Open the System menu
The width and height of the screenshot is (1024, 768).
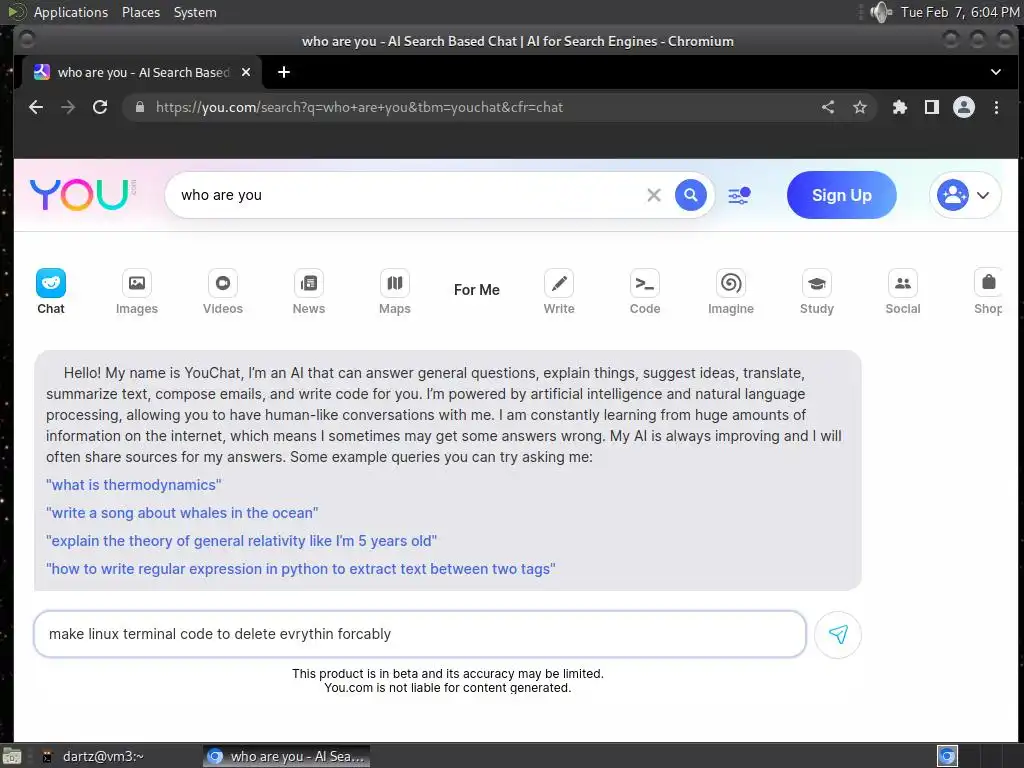click(195, 12)
